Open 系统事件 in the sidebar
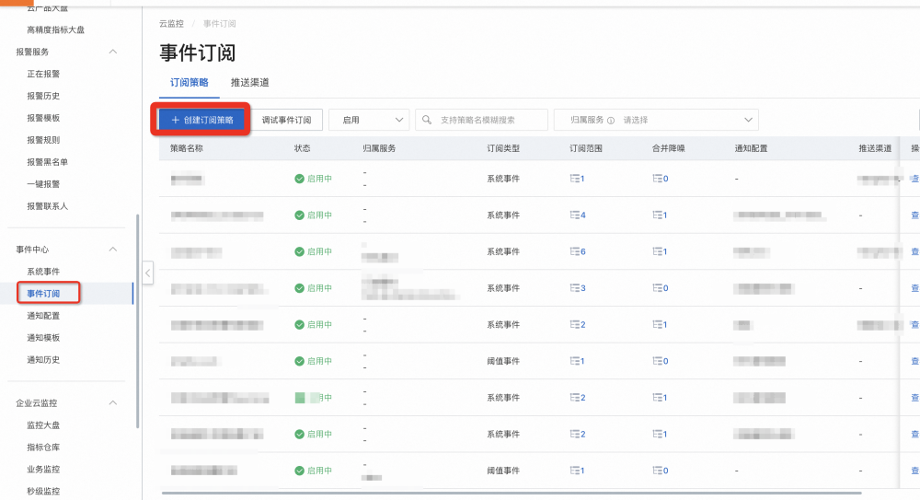Viewport: 920px width, 500px height. (43, 272)
